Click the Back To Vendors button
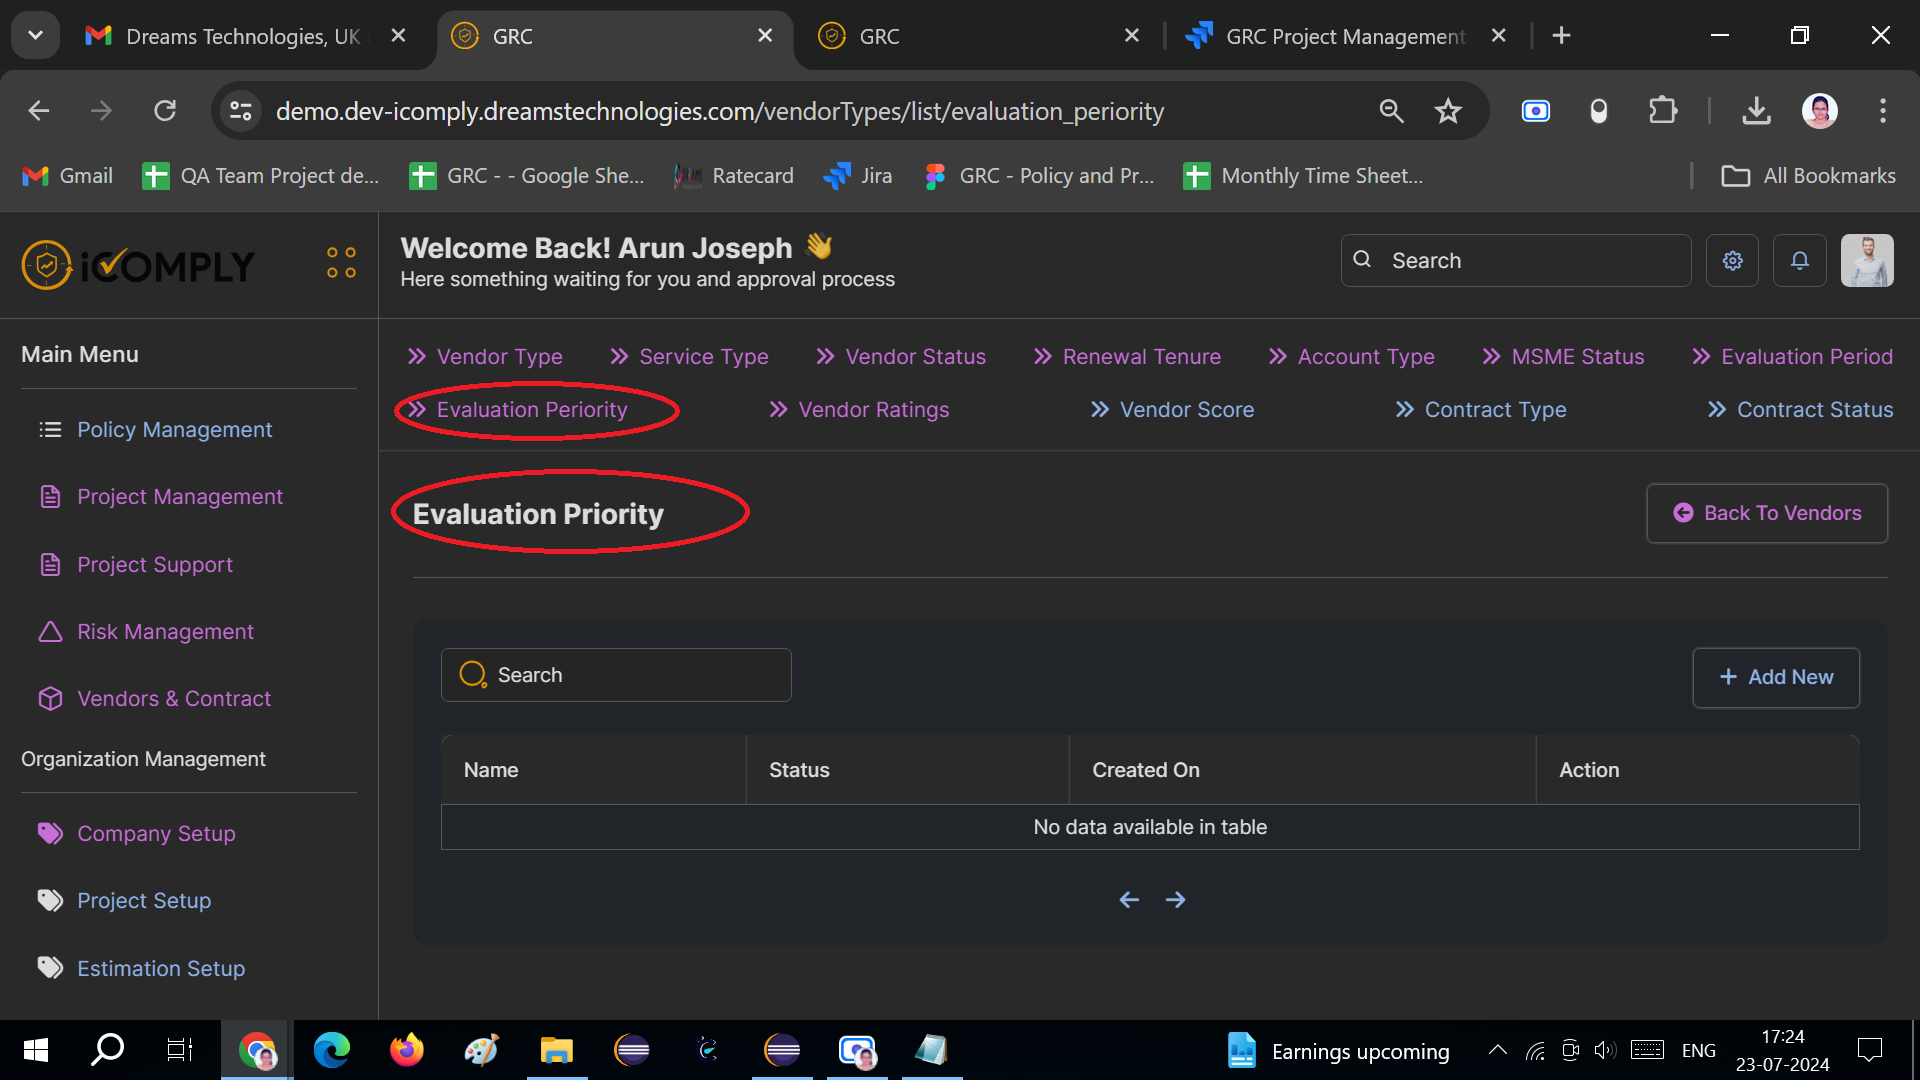Screen dimensions: 1920x1080 click(x=1766, y=513)
